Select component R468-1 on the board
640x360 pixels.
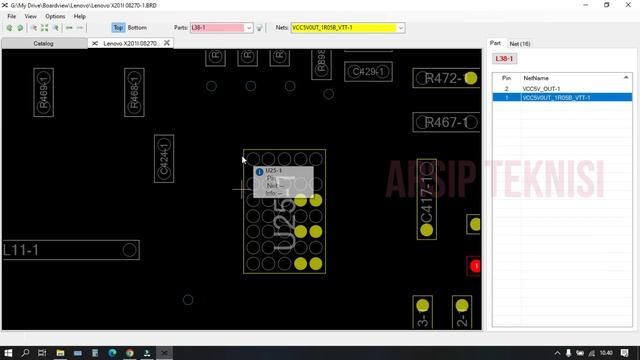click(134, 92)
